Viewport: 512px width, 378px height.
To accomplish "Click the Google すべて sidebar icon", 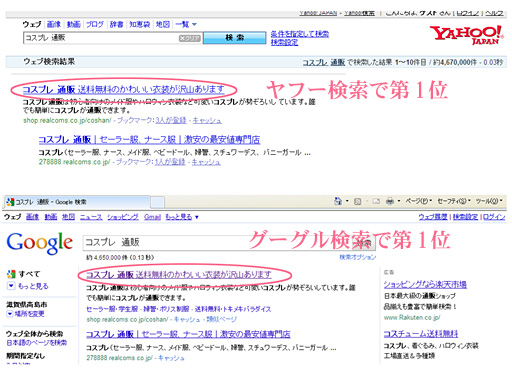I will tap(11, 274).
